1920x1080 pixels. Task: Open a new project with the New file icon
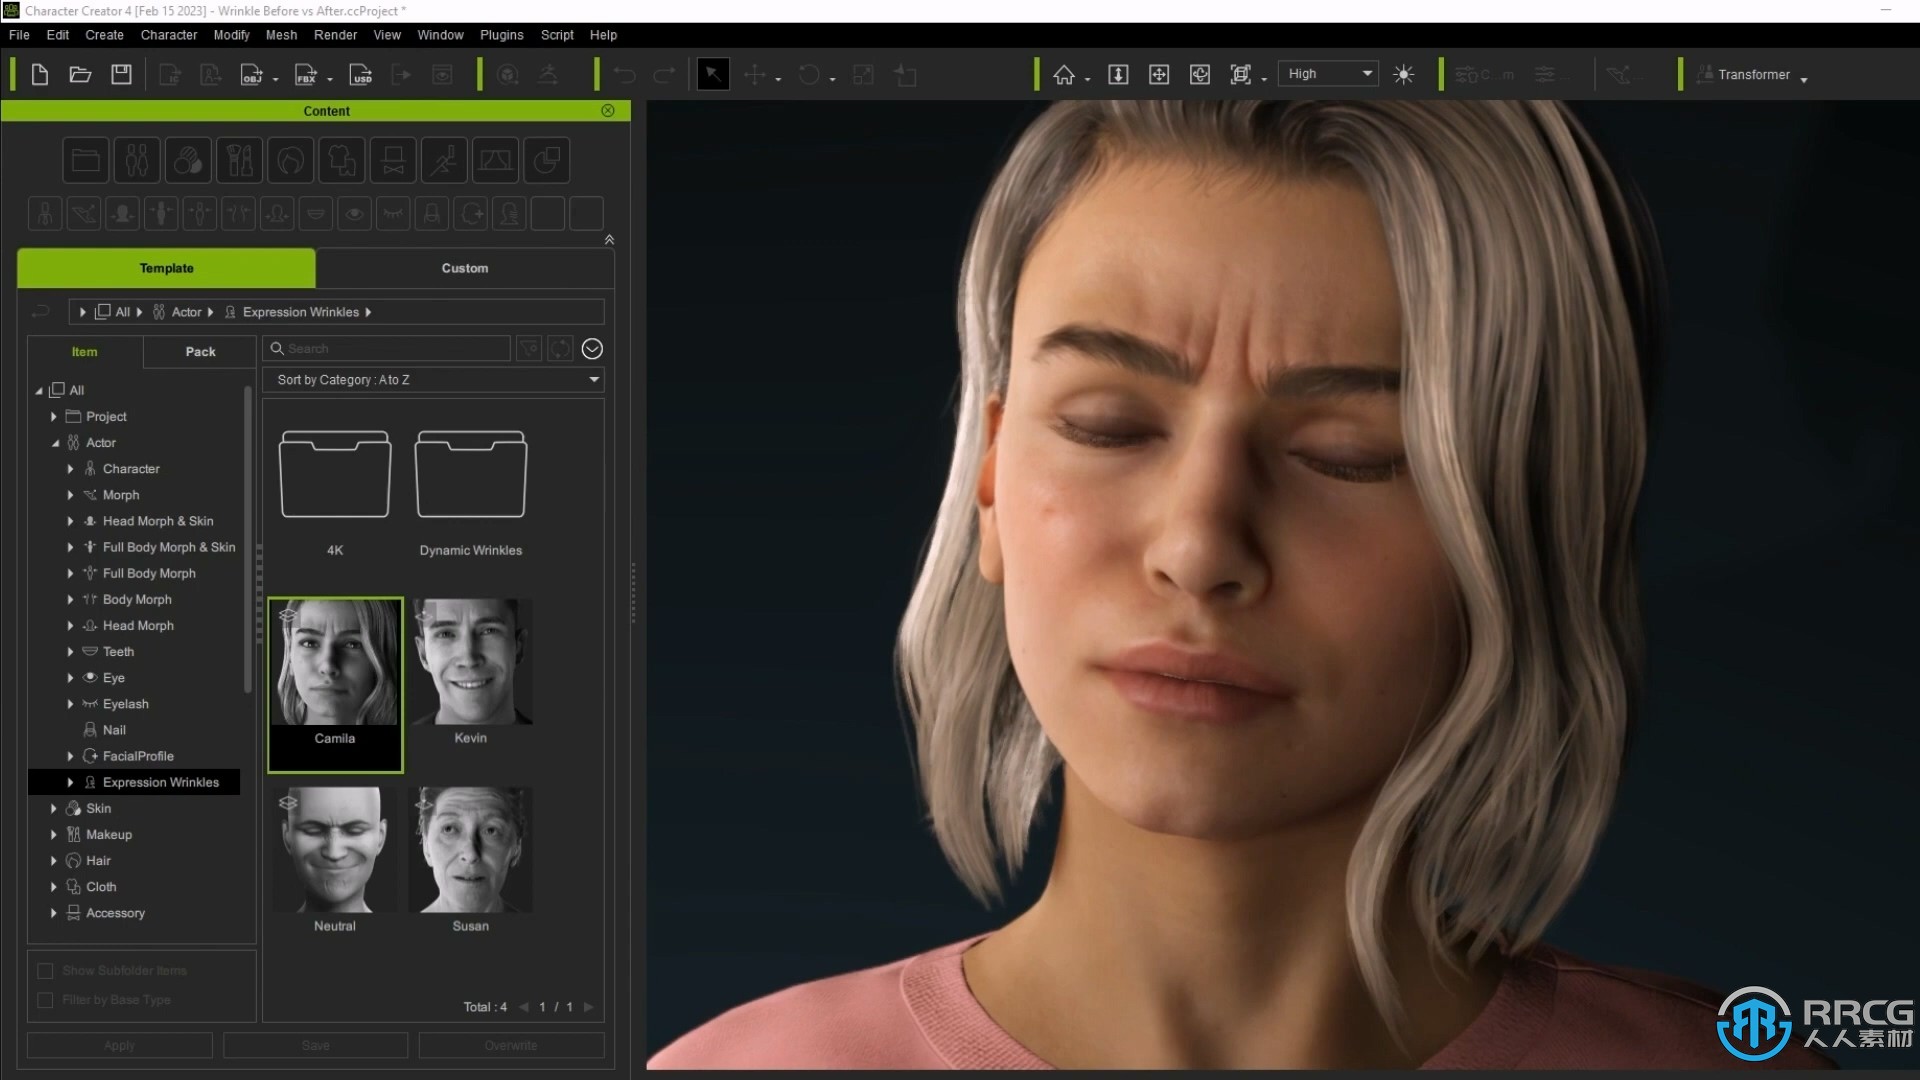tap(40, 74)
